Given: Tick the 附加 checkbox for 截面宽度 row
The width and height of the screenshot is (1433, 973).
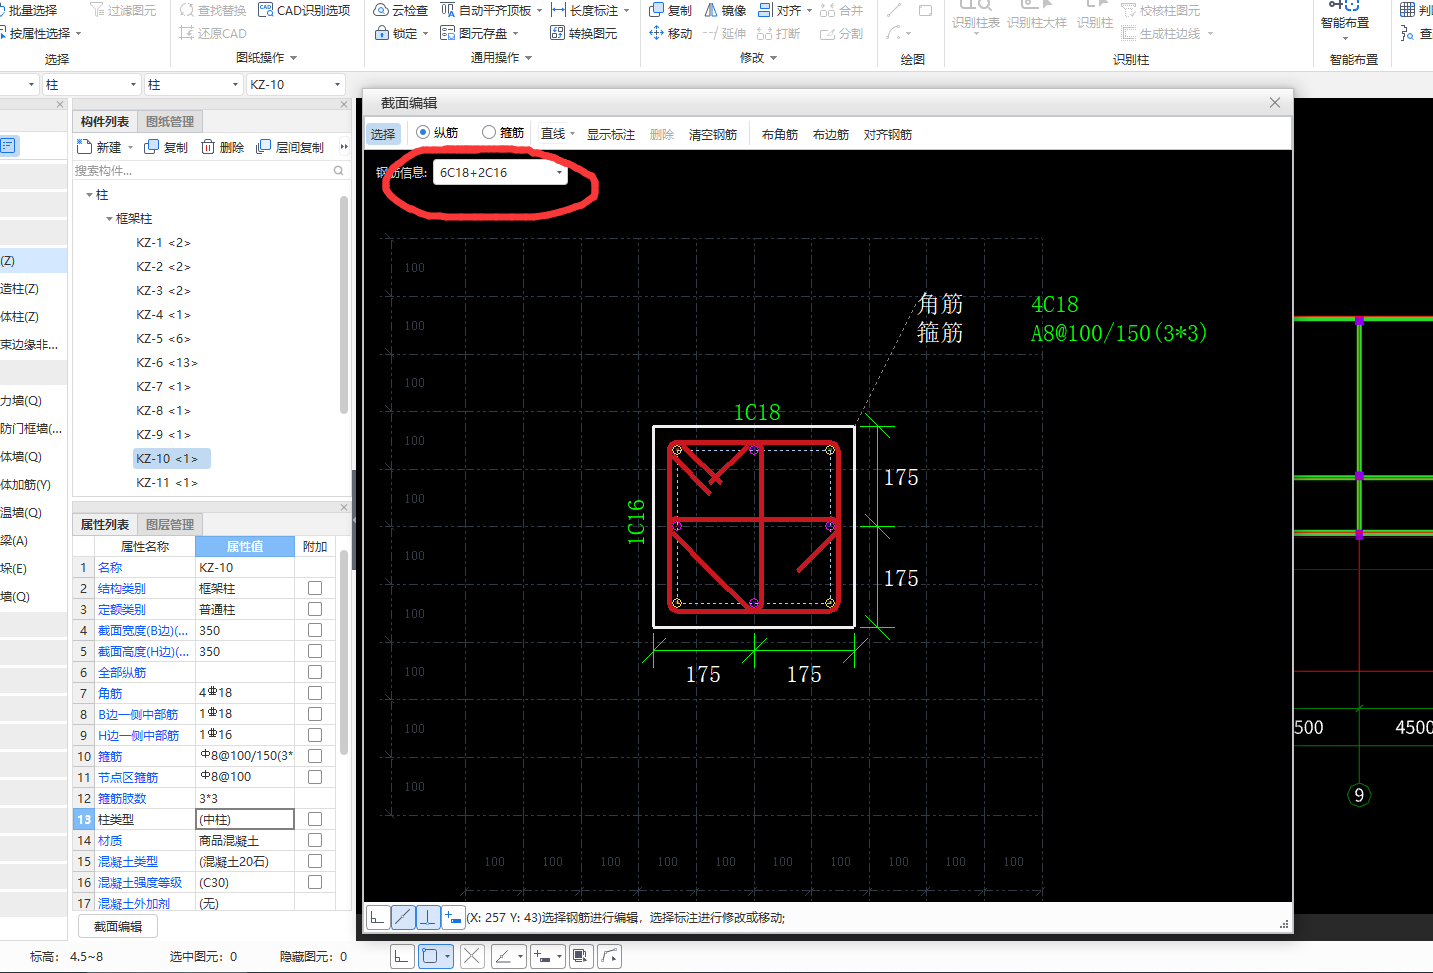Looking at the screenshot, I should coord(315,630).
